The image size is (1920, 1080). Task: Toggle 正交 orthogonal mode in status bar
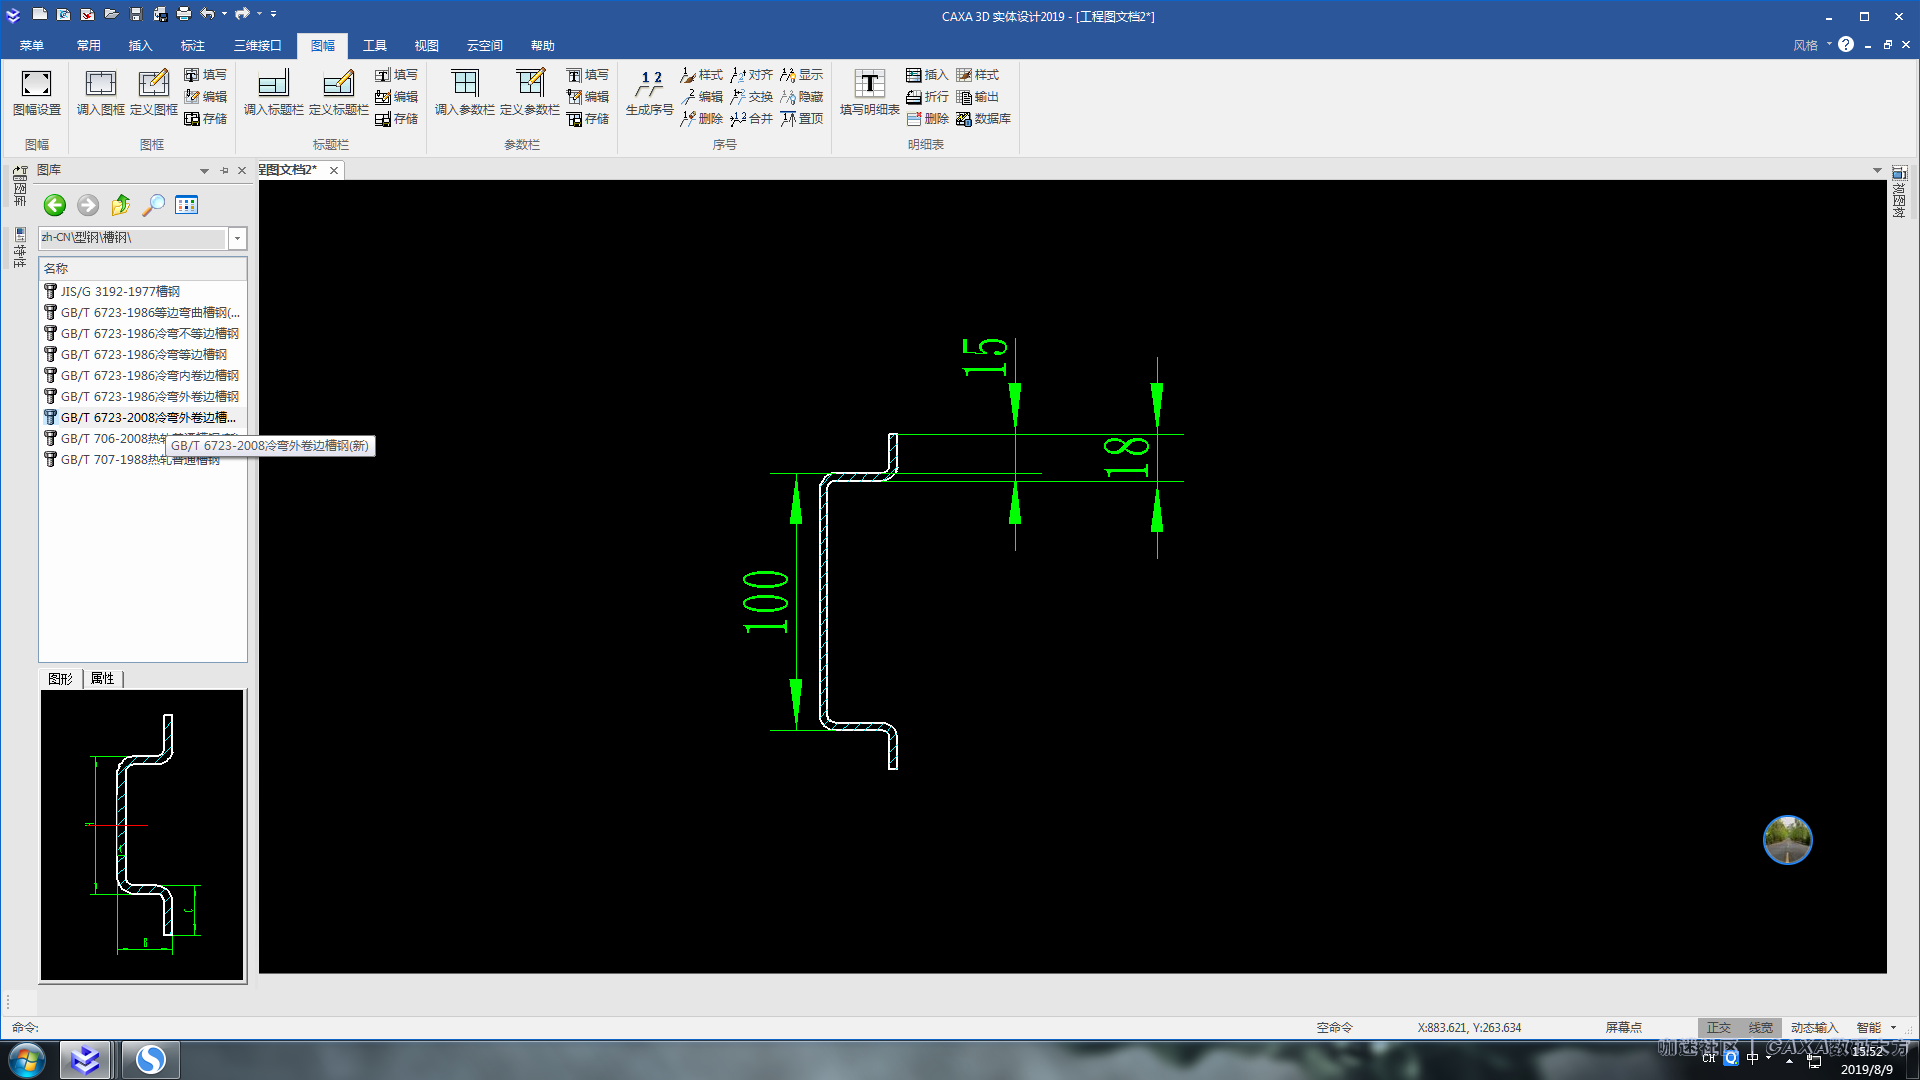pos(1718,1027)
